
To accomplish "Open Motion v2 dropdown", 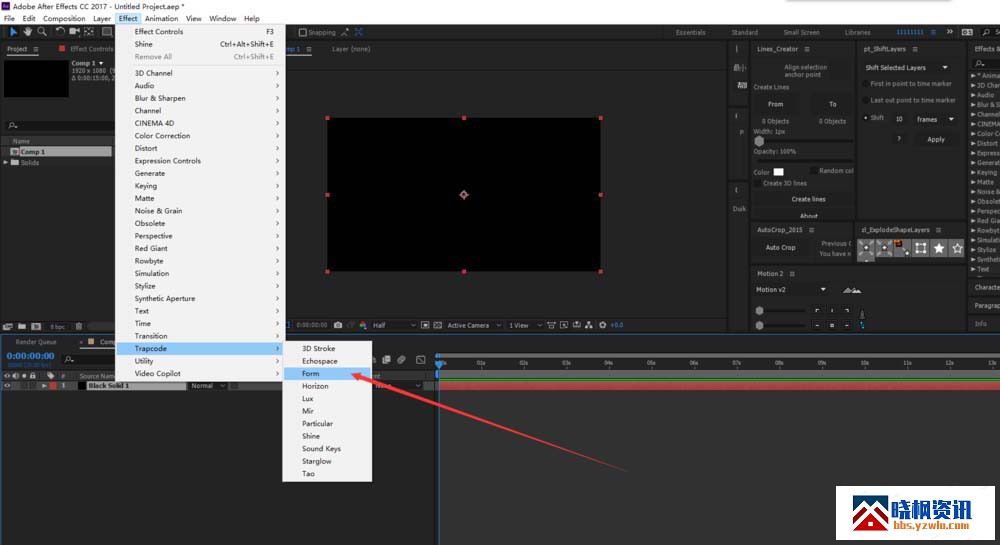I will [x=791, y=289].
